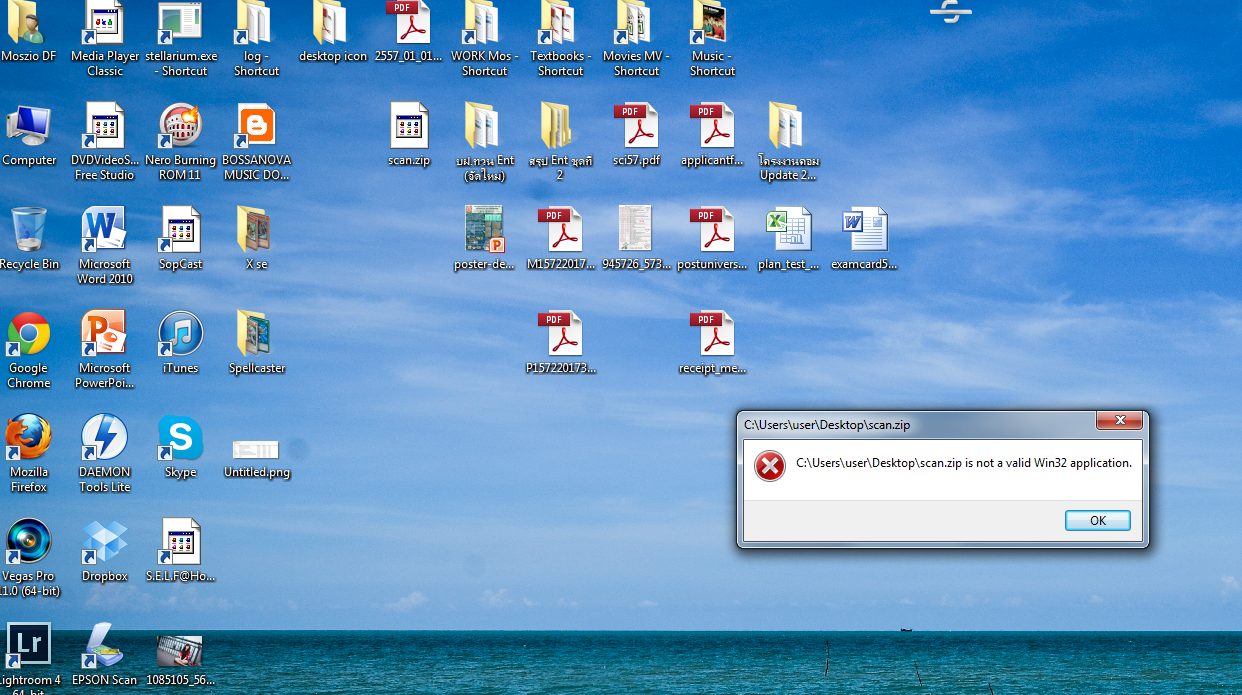
Task: Select the 2557_01_01 PDF file
Action: (409, 24)
